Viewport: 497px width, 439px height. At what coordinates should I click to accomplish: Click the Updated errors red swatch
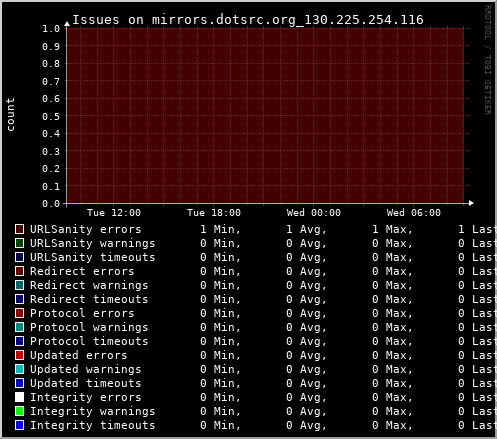click(19, 355)
